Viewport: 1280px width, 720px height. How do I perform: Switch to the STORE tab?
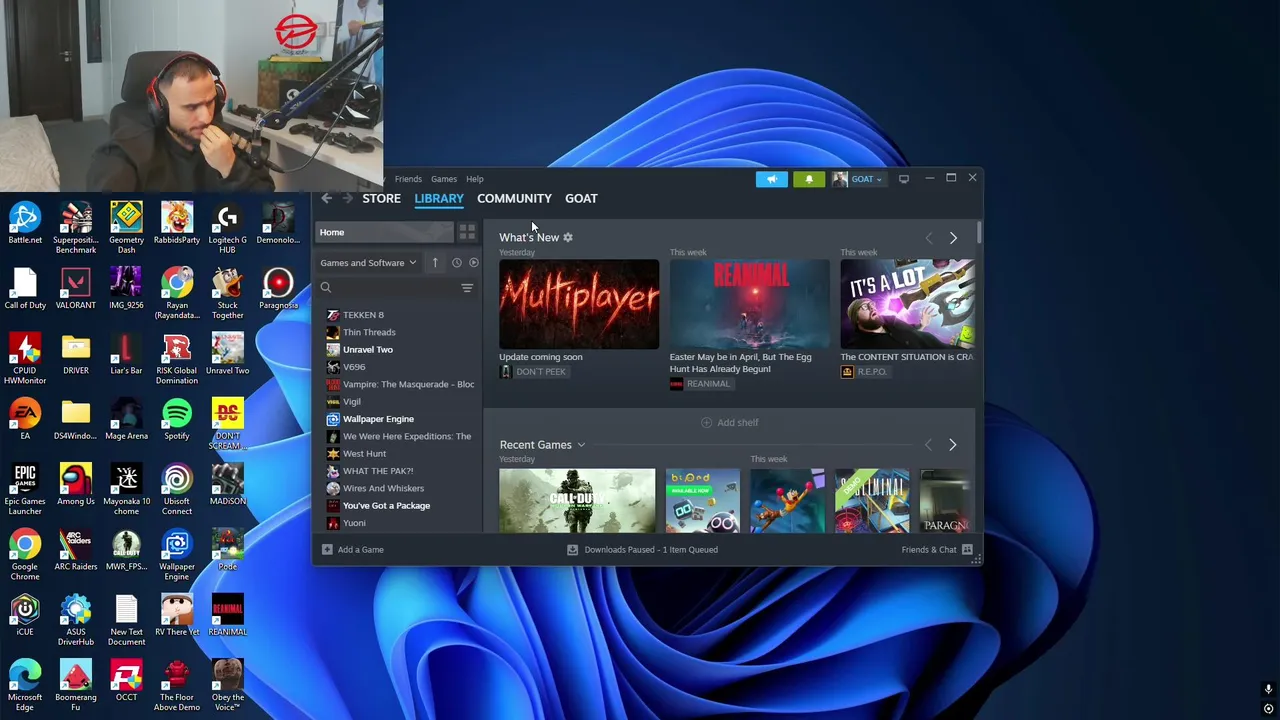pyautogui.click(x=381, y=198)
